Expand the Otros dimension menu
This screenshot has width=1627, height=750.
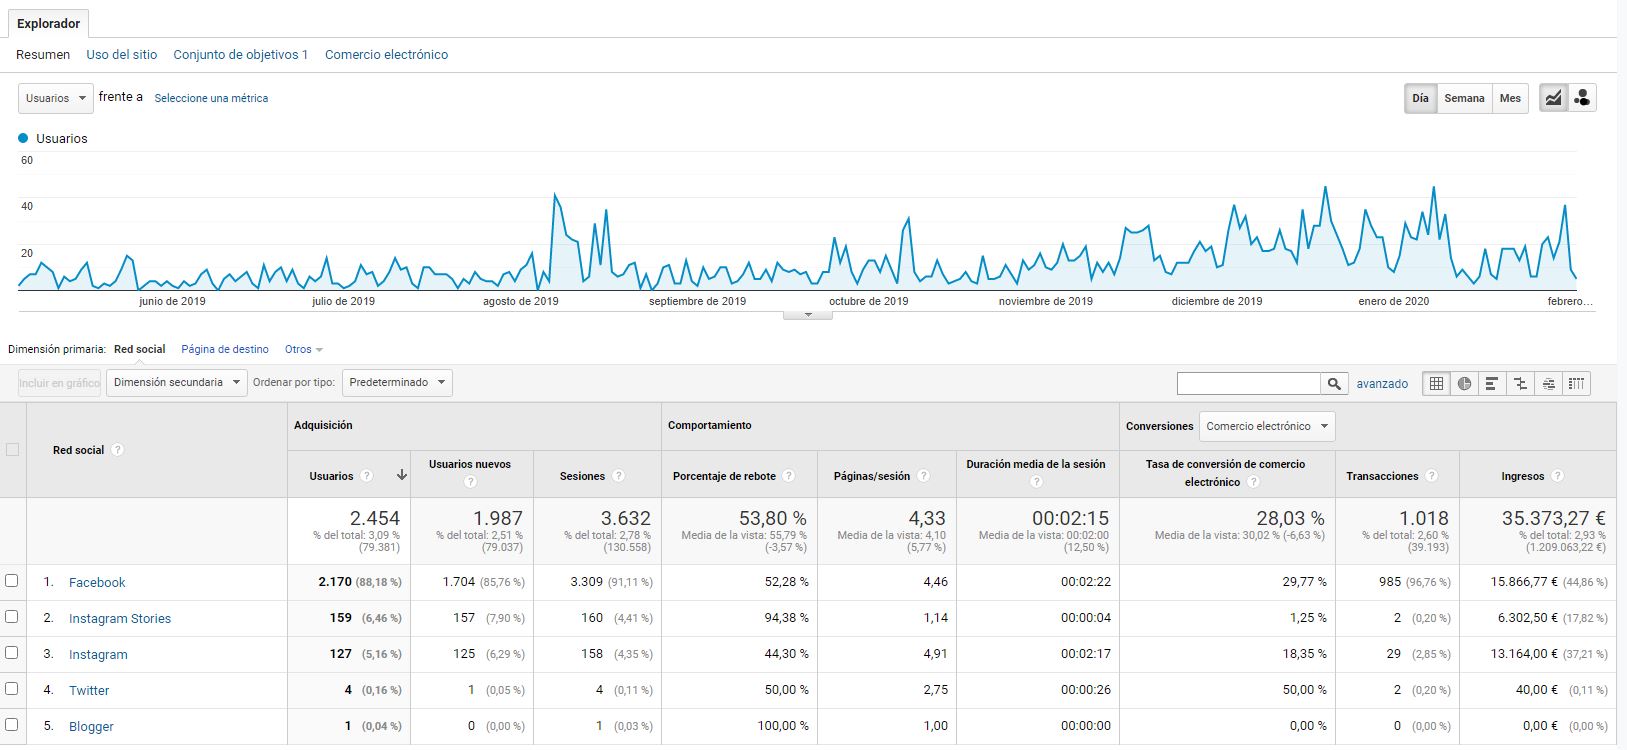click(304, 350)
